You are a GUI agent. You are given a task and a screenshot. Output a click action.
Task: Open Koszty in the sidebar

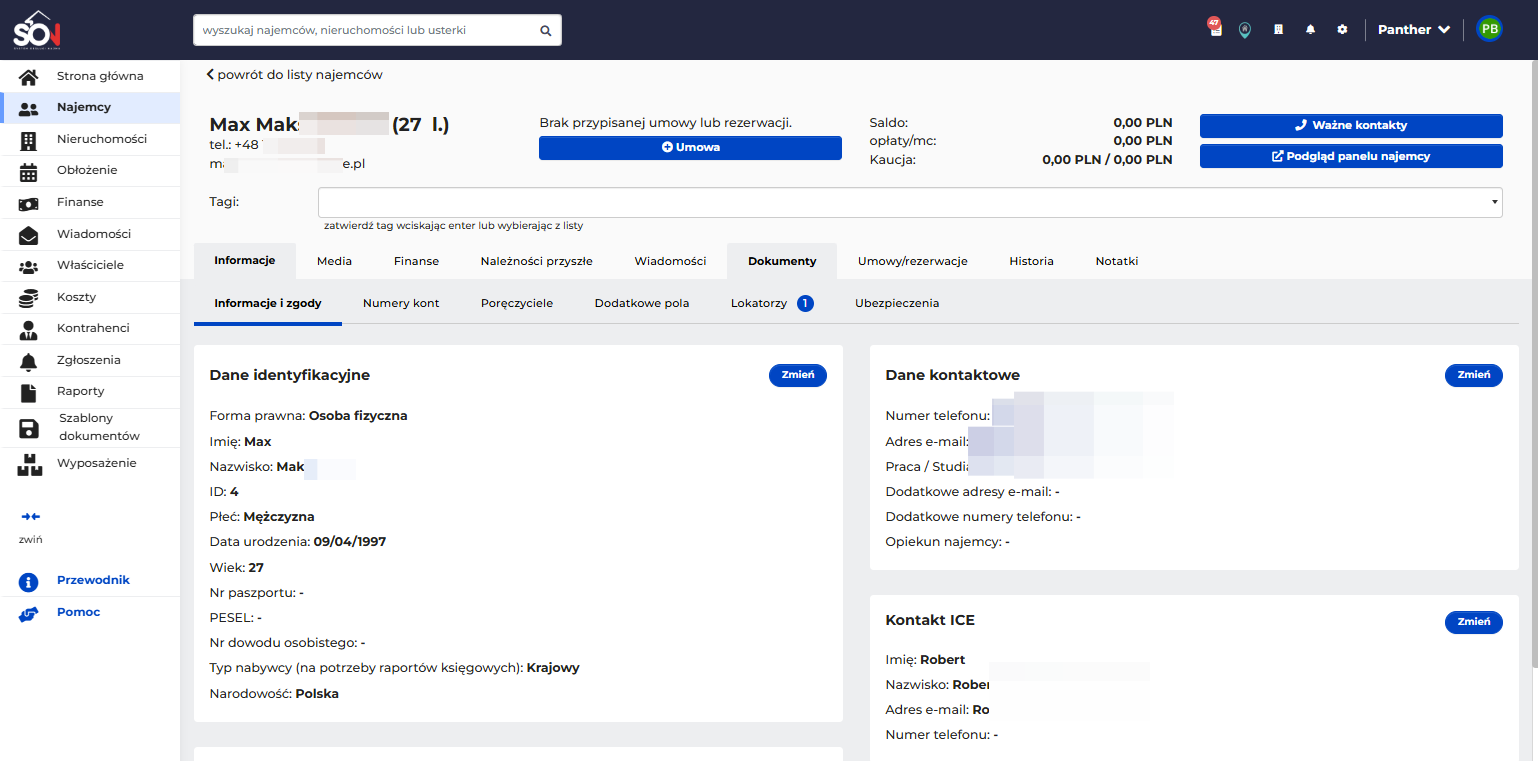tap(90, 297)
